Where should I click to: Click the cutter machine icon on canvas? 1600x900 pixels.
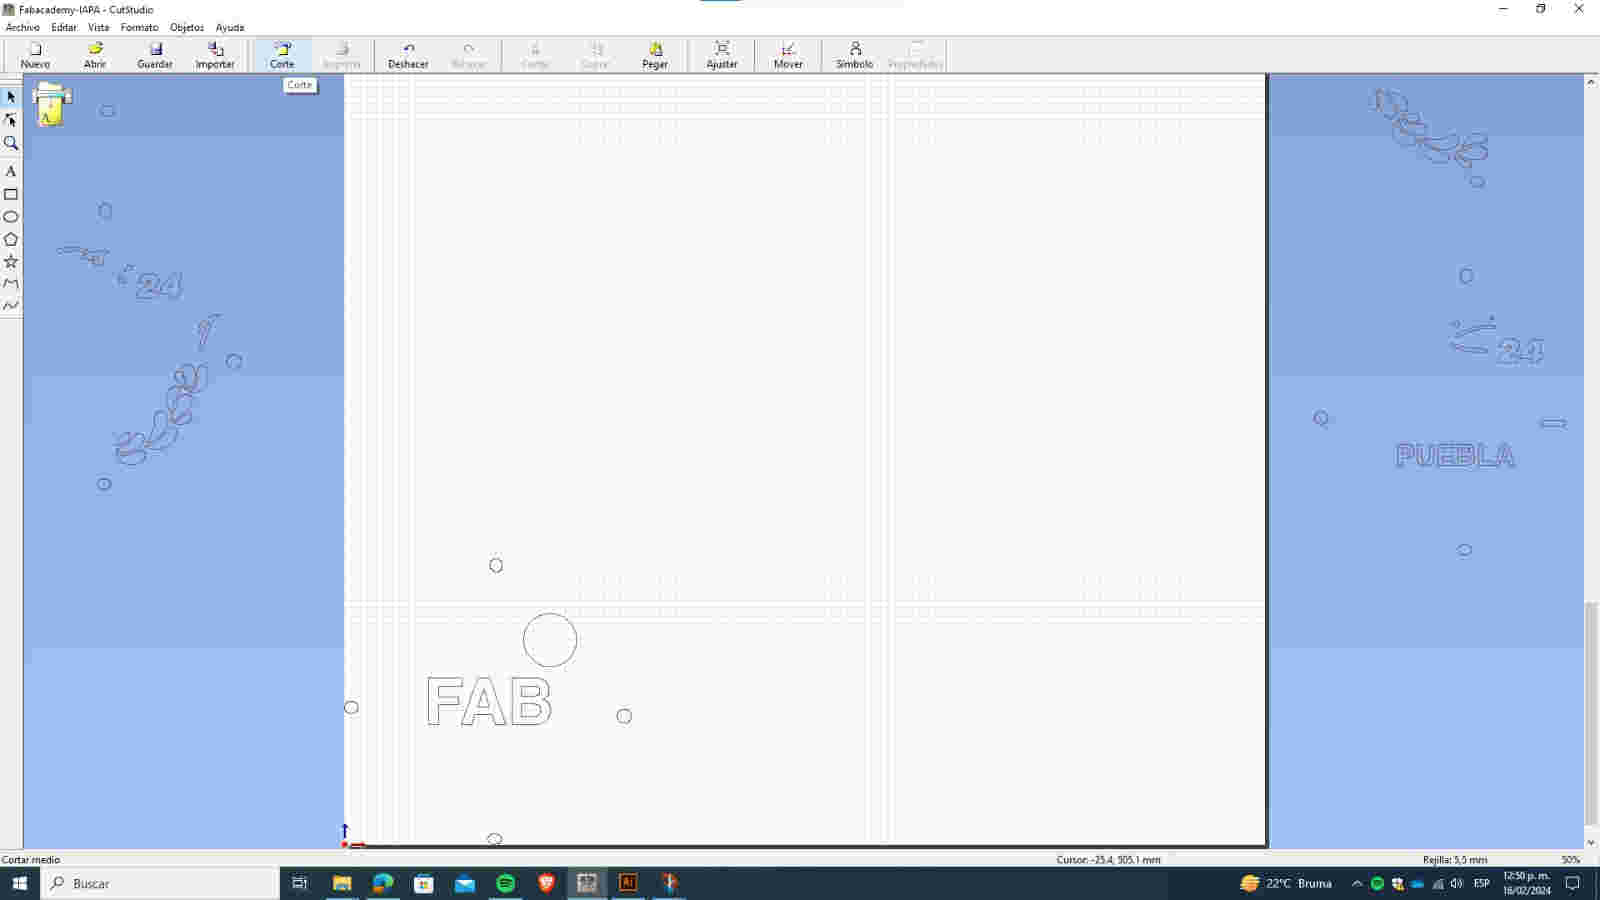coord(51,104)
